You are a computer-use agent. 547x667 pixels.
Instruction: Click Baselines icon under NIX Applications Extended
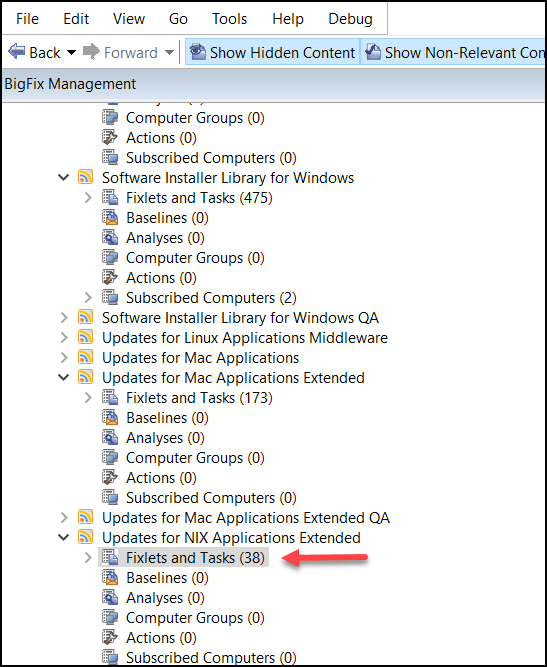tap(110, 577)
